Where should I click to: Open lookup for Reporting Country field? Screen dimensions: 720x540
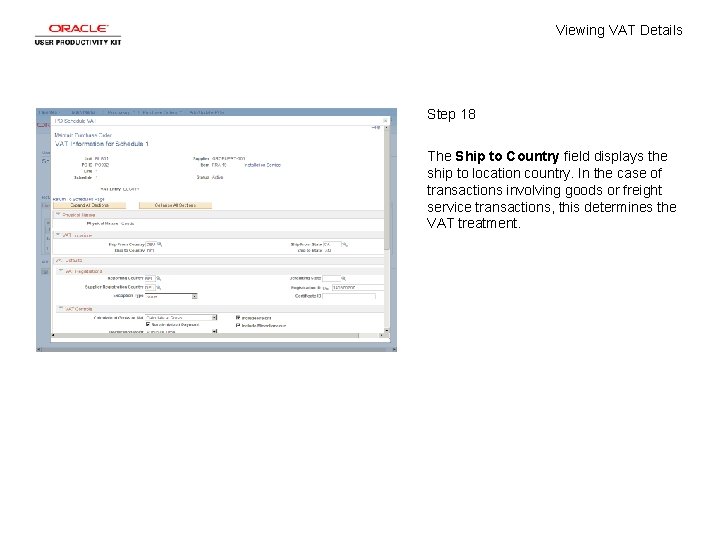pos(159,278)
